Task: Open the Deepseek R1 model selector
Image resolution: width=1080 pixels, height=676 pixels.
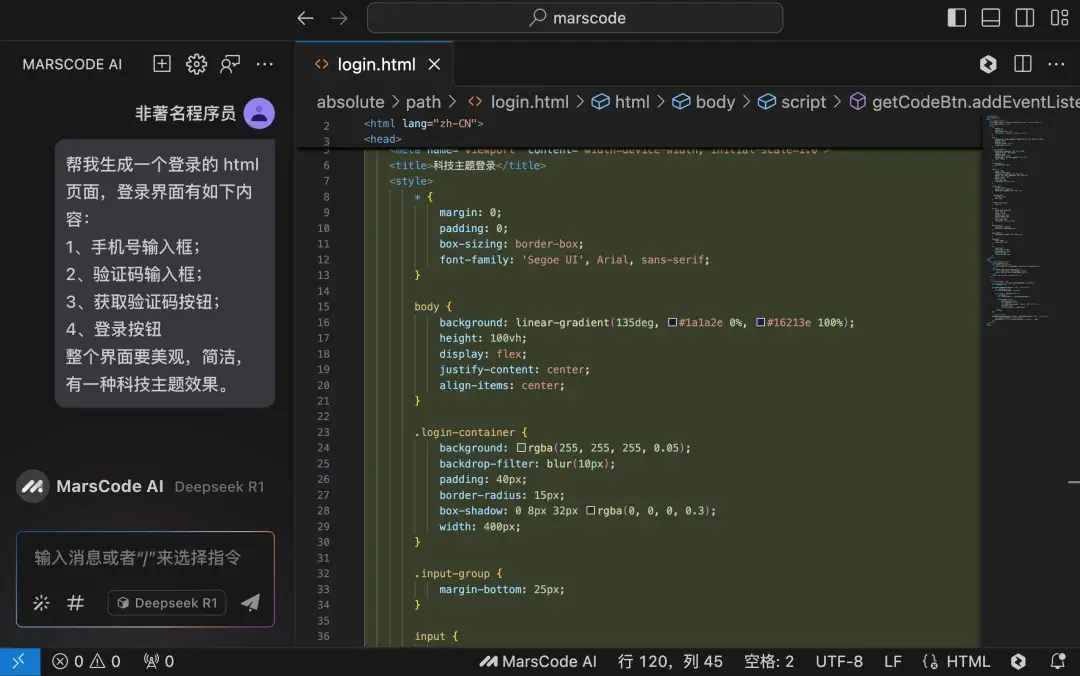Action: point(166,603)
